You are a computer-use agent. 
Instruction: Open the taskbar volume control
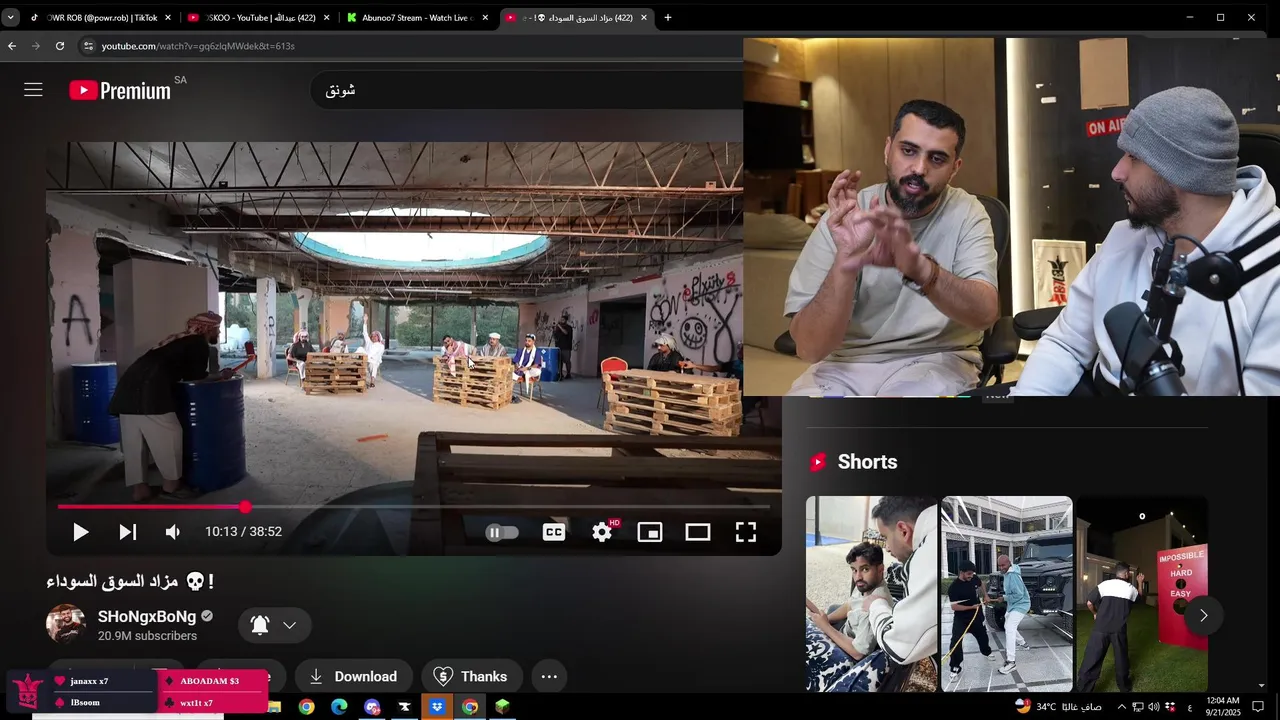pyautogui.click(x=1154, y=707)
